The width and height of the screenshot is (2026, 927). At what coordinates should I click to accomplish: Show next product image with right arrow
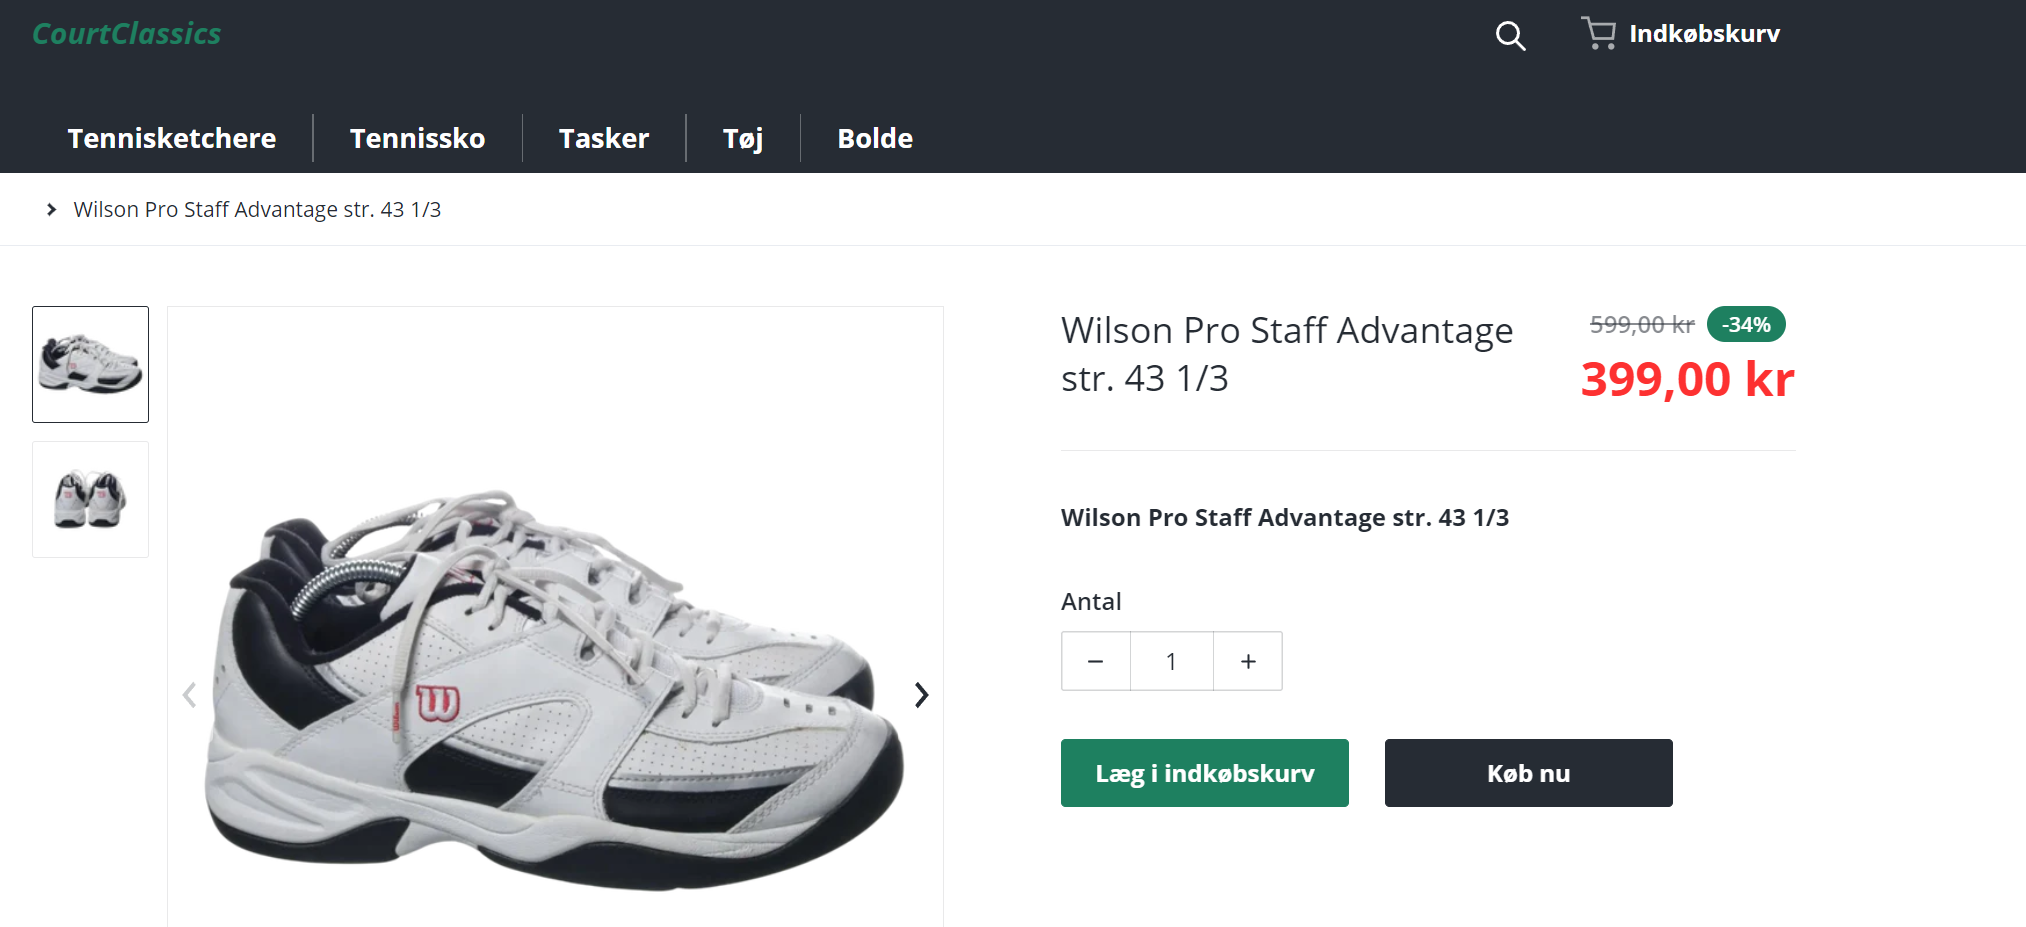pos(921,695)
